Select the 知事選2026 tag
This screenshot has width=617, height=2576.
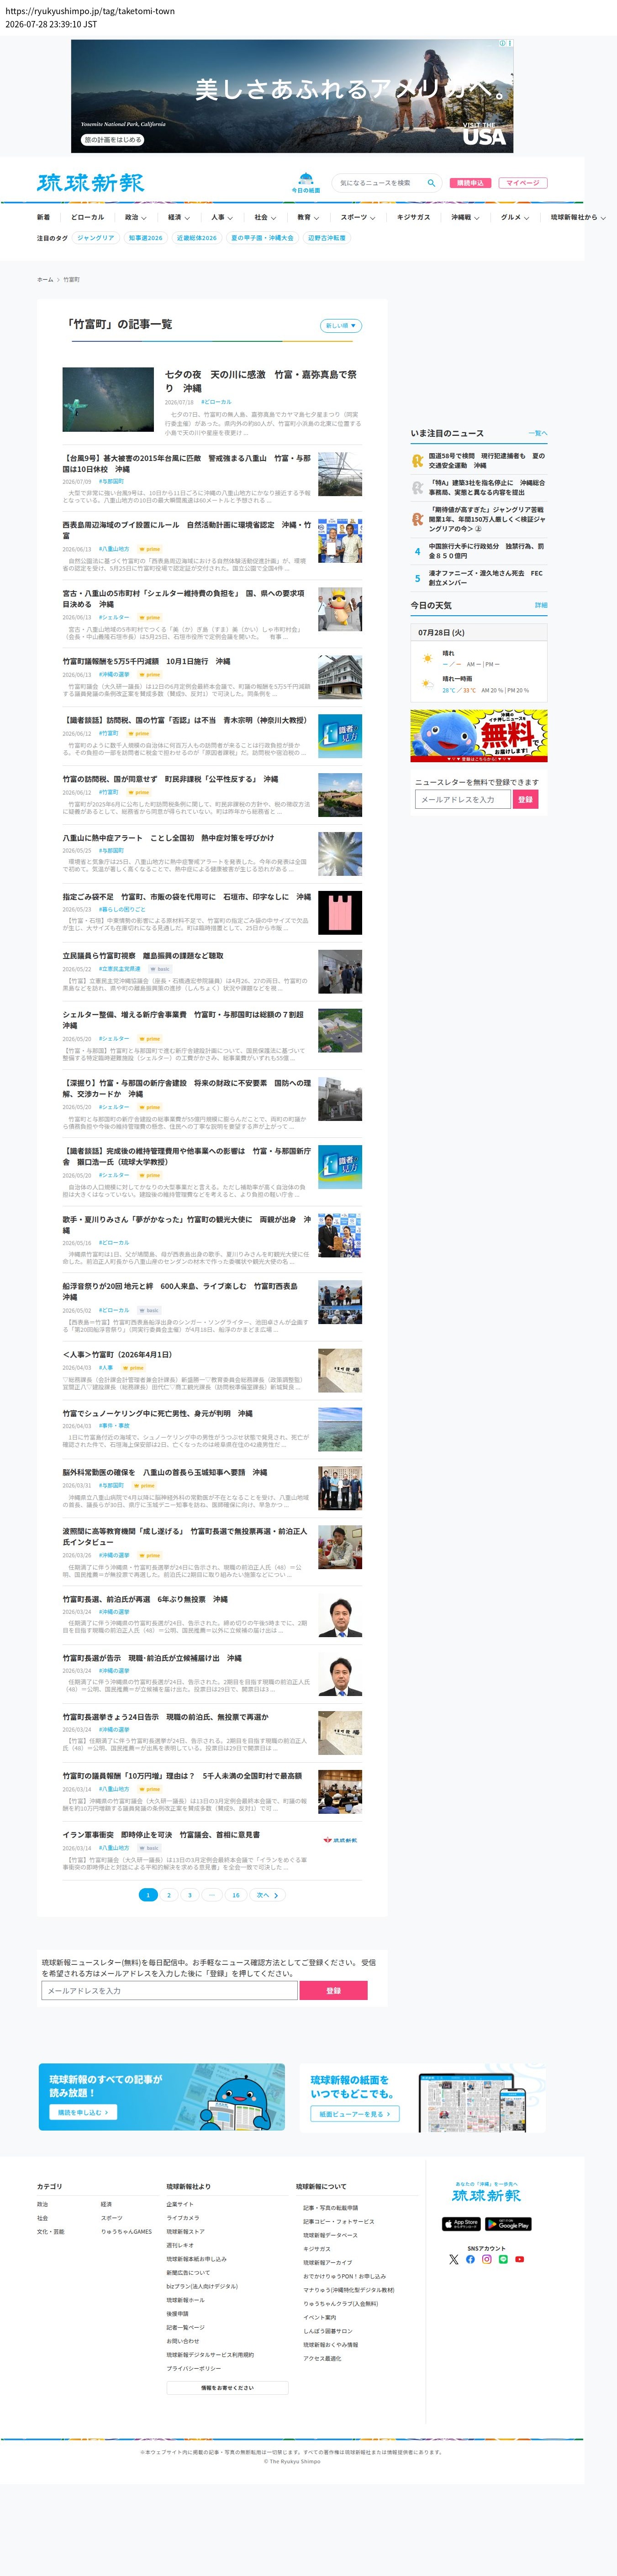(x=146, y=238)
